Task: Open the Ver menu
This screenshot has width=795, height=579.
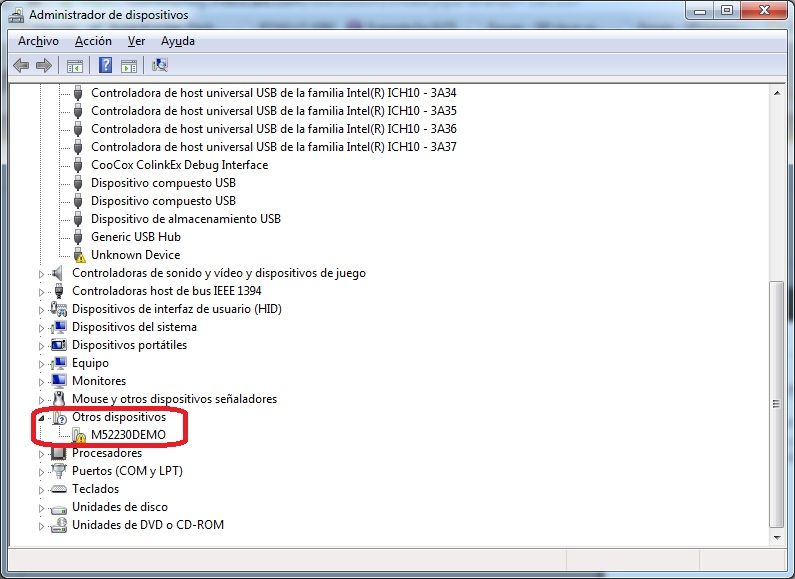Action: point(136,41)
